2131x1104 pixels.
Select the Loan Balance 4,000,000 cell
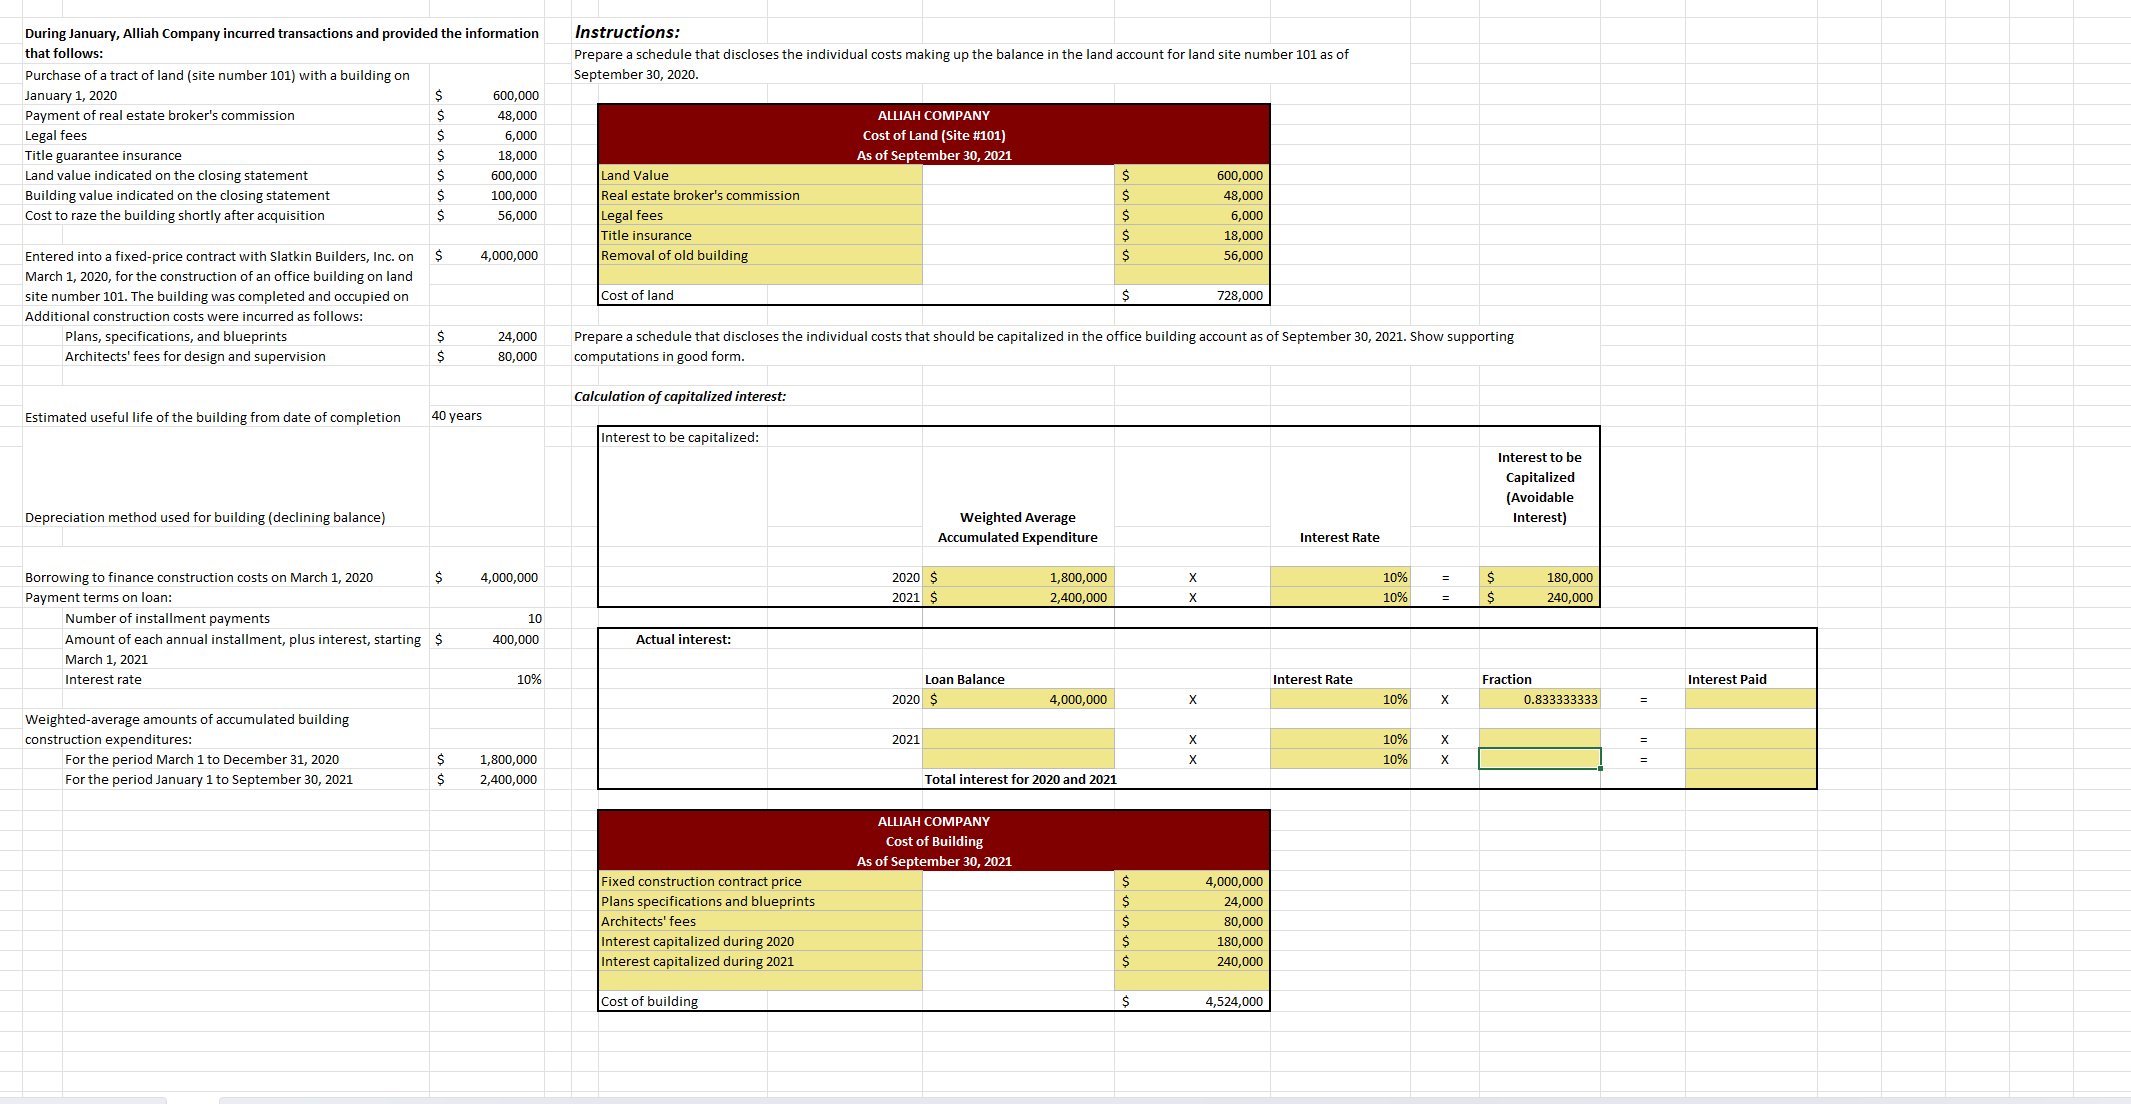[1019, 699]
